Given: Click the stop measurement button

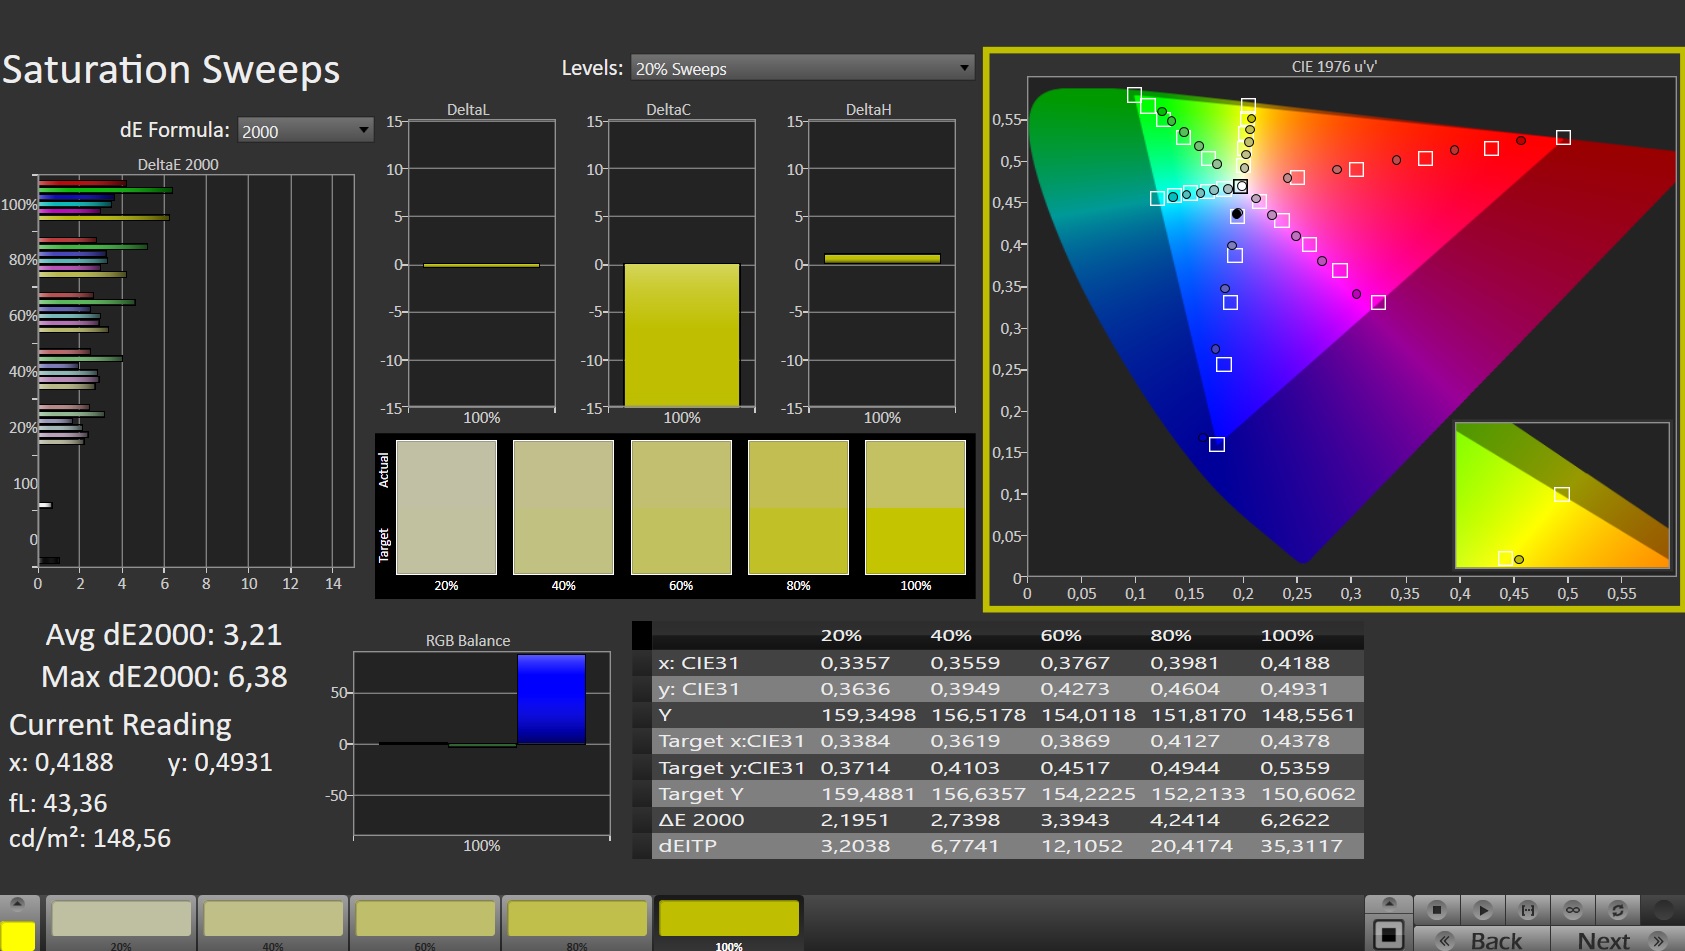Looking at the screenshot, I should tap(1436, 909).
